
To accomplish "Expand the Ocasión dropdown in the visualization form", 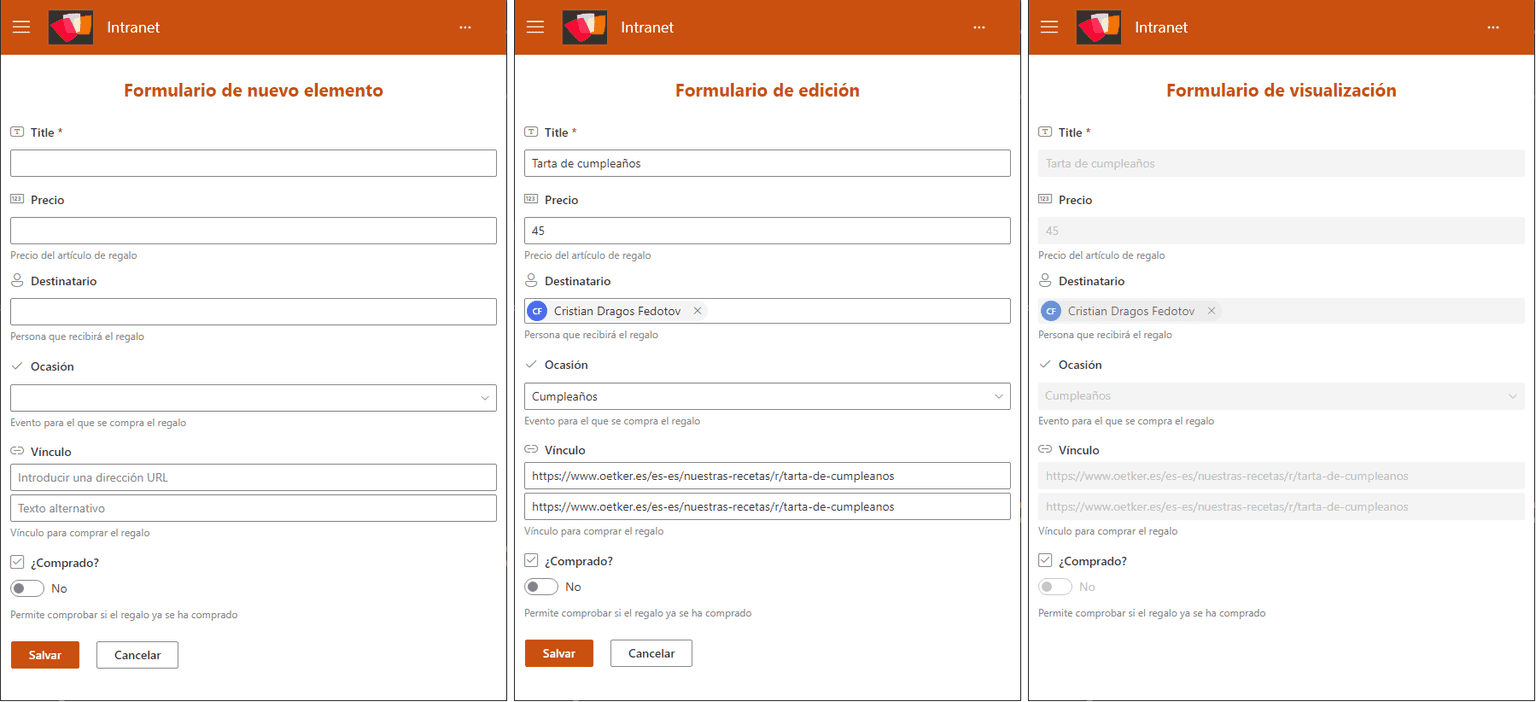I will 1513,396.
